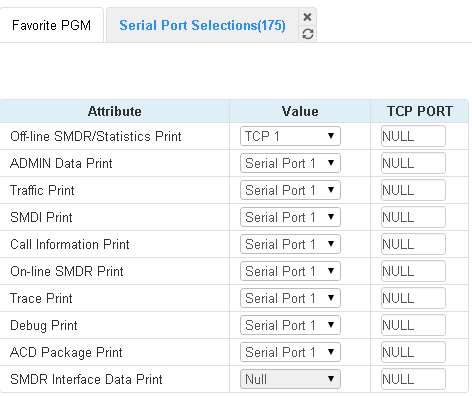Screen dimensions: 472x396
Task: Focus the TCP PORT field for Traffic Print
Action: tap(413, 190)
